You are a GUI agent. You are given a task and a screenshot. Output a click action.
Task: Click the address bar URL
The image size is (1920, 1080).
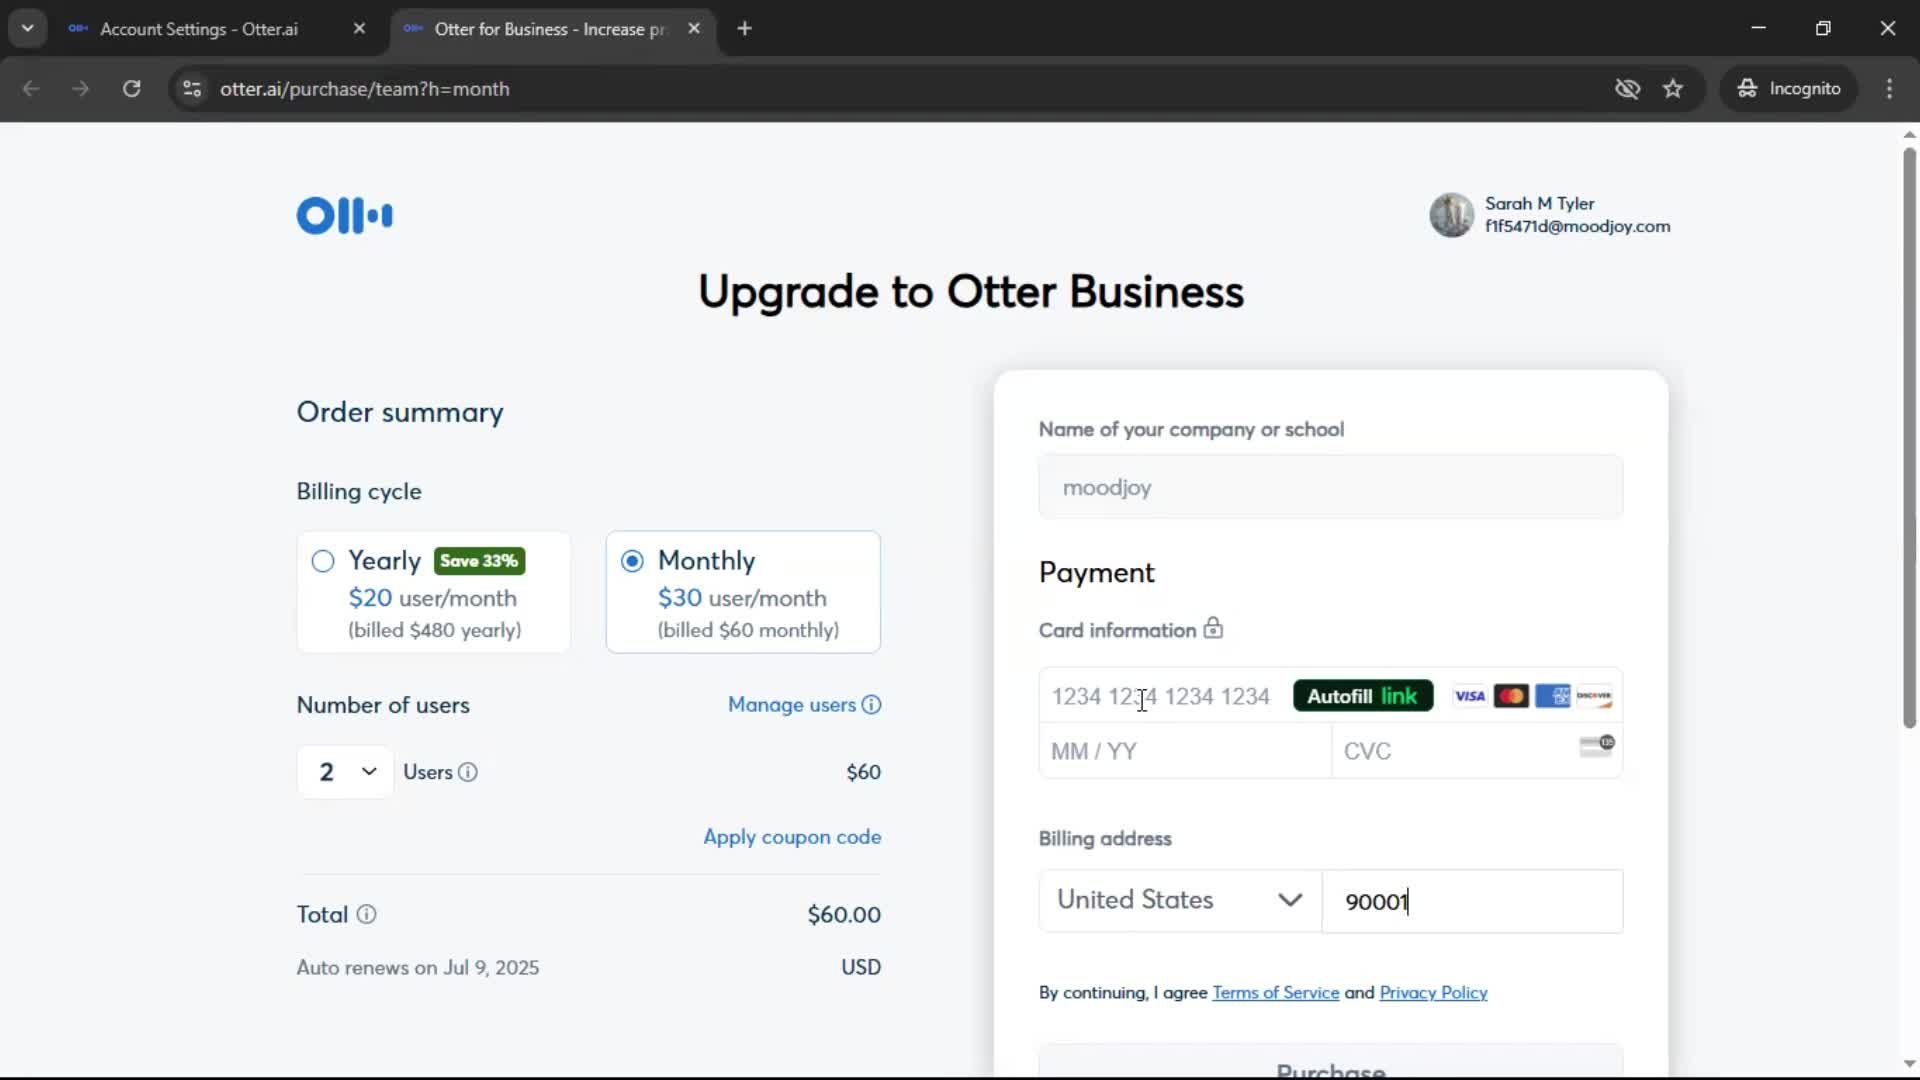pos(365,89)
